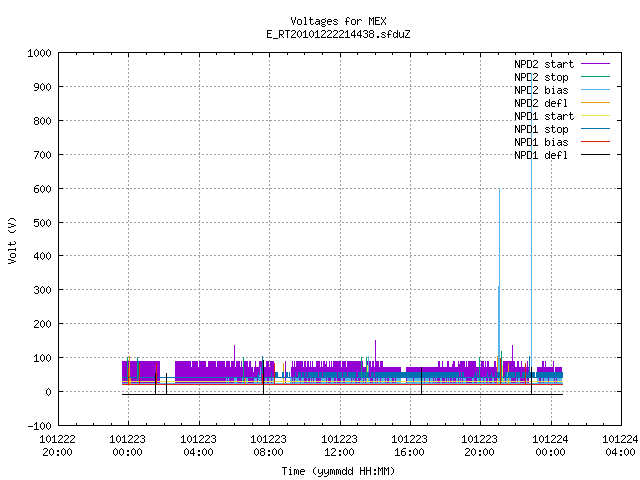Click the 0 y-axis tick label

click(x=48, y=392)
